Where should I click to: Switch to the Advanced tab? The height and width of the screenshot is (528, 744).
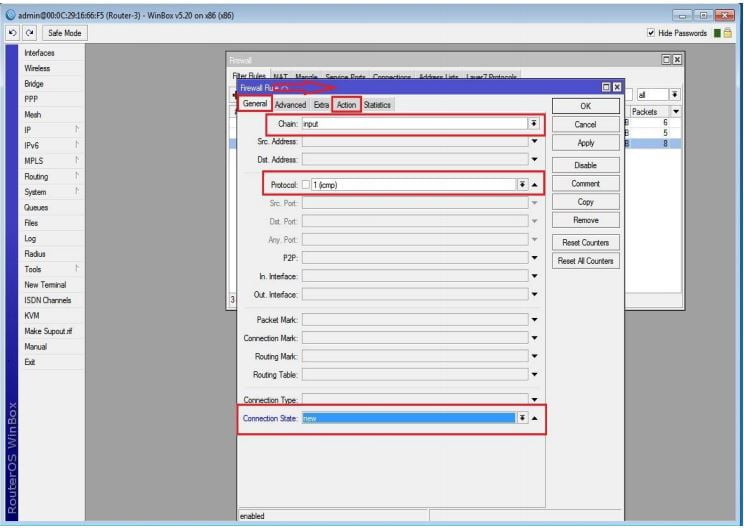pos(291,105)
